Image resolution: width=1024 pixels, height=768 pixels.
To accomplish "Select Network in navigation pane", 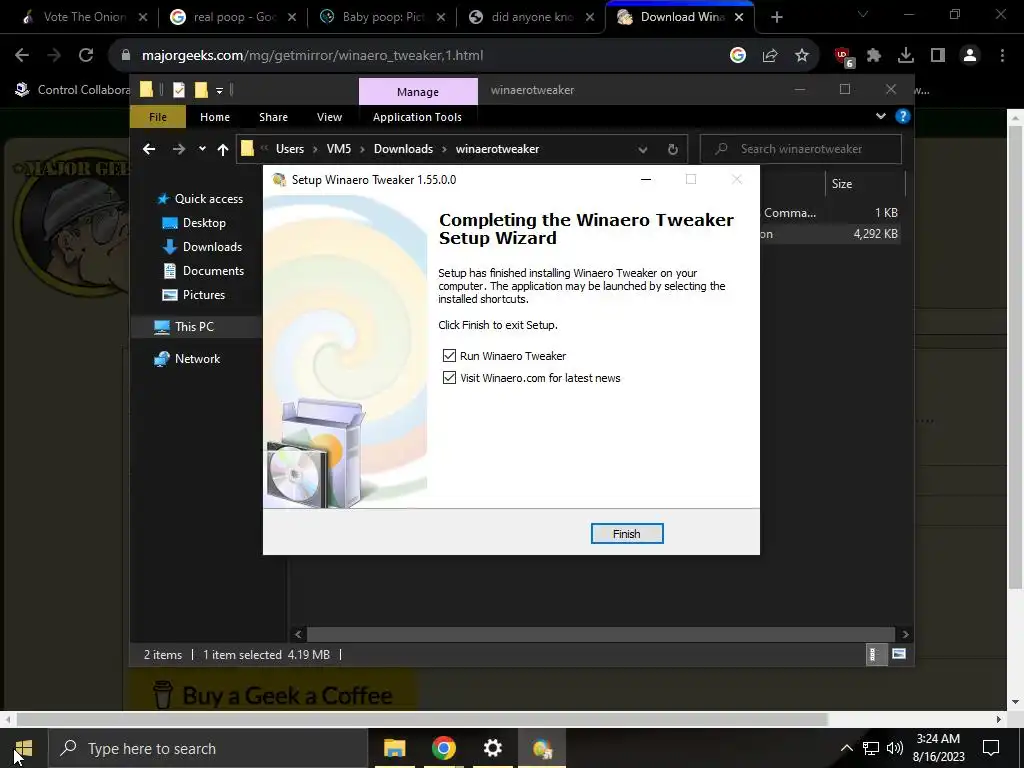I will click(x=187, y=359).
